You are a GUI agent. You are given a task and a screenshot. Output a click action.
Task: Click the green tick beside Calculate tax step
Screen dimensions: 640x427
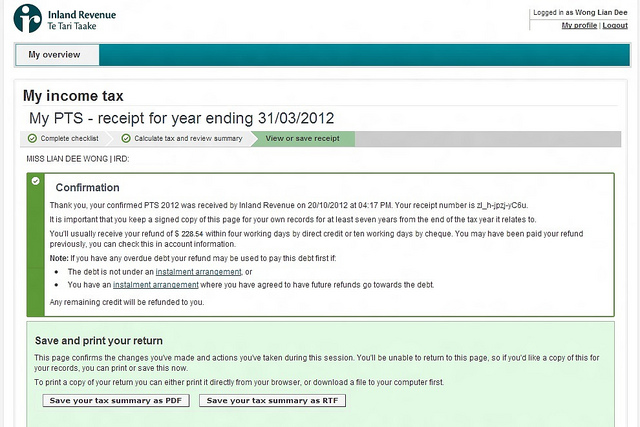[x=126, y=138]
